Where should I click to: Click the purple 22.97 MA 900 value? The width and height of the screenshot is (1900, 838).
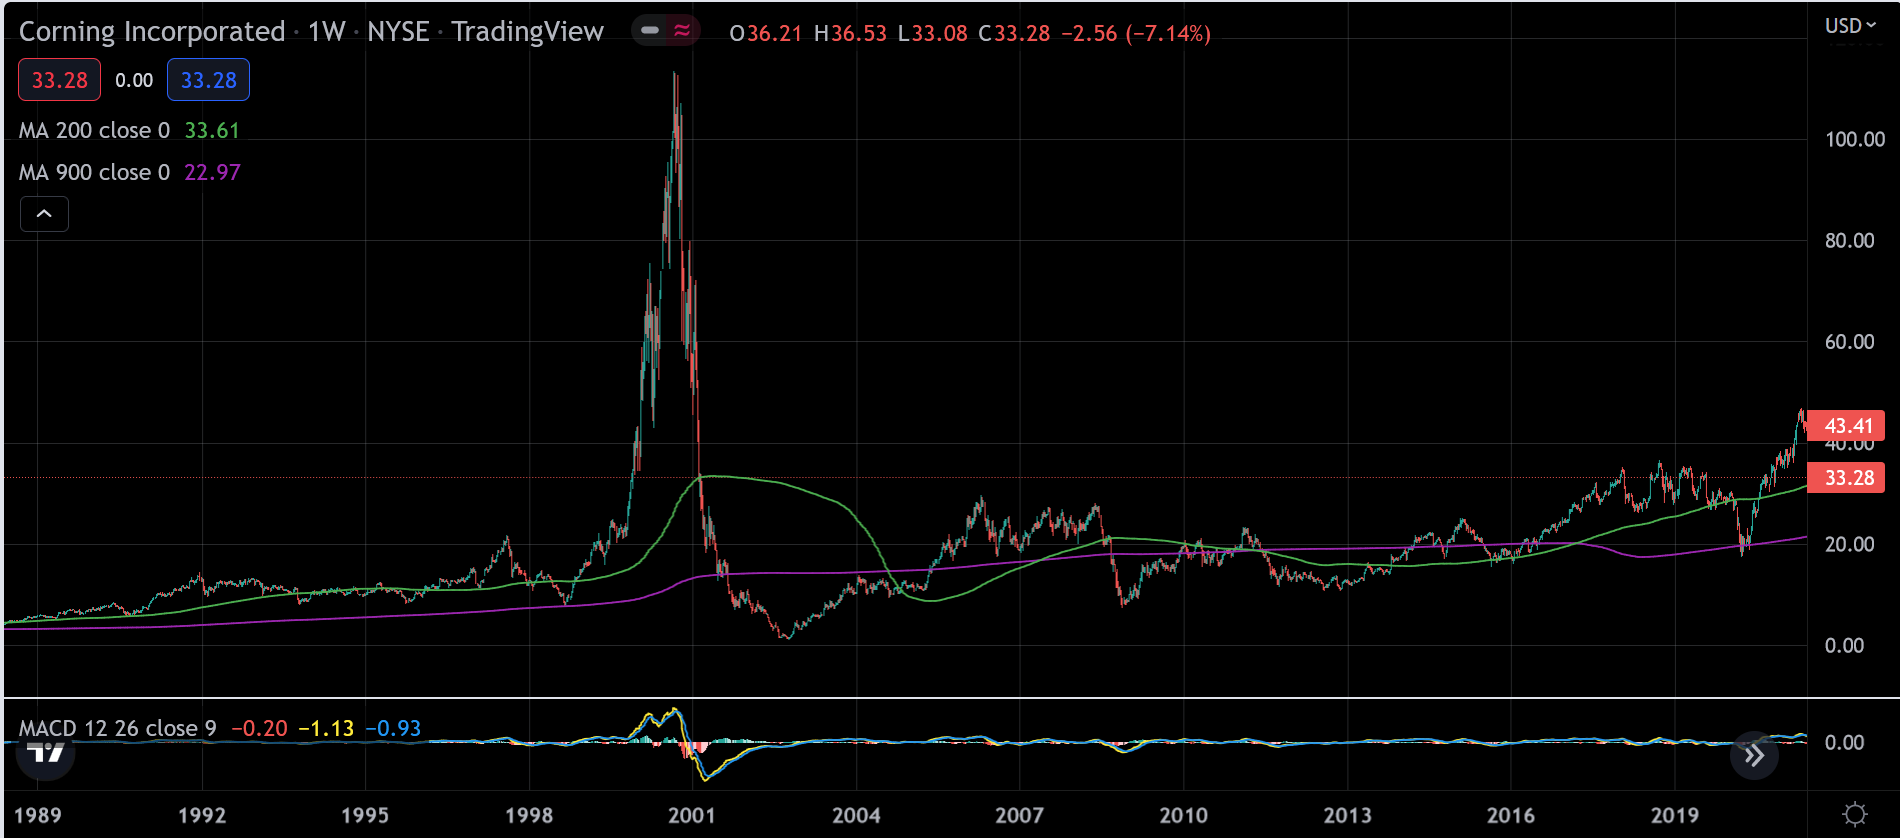(x=212, y=173)
